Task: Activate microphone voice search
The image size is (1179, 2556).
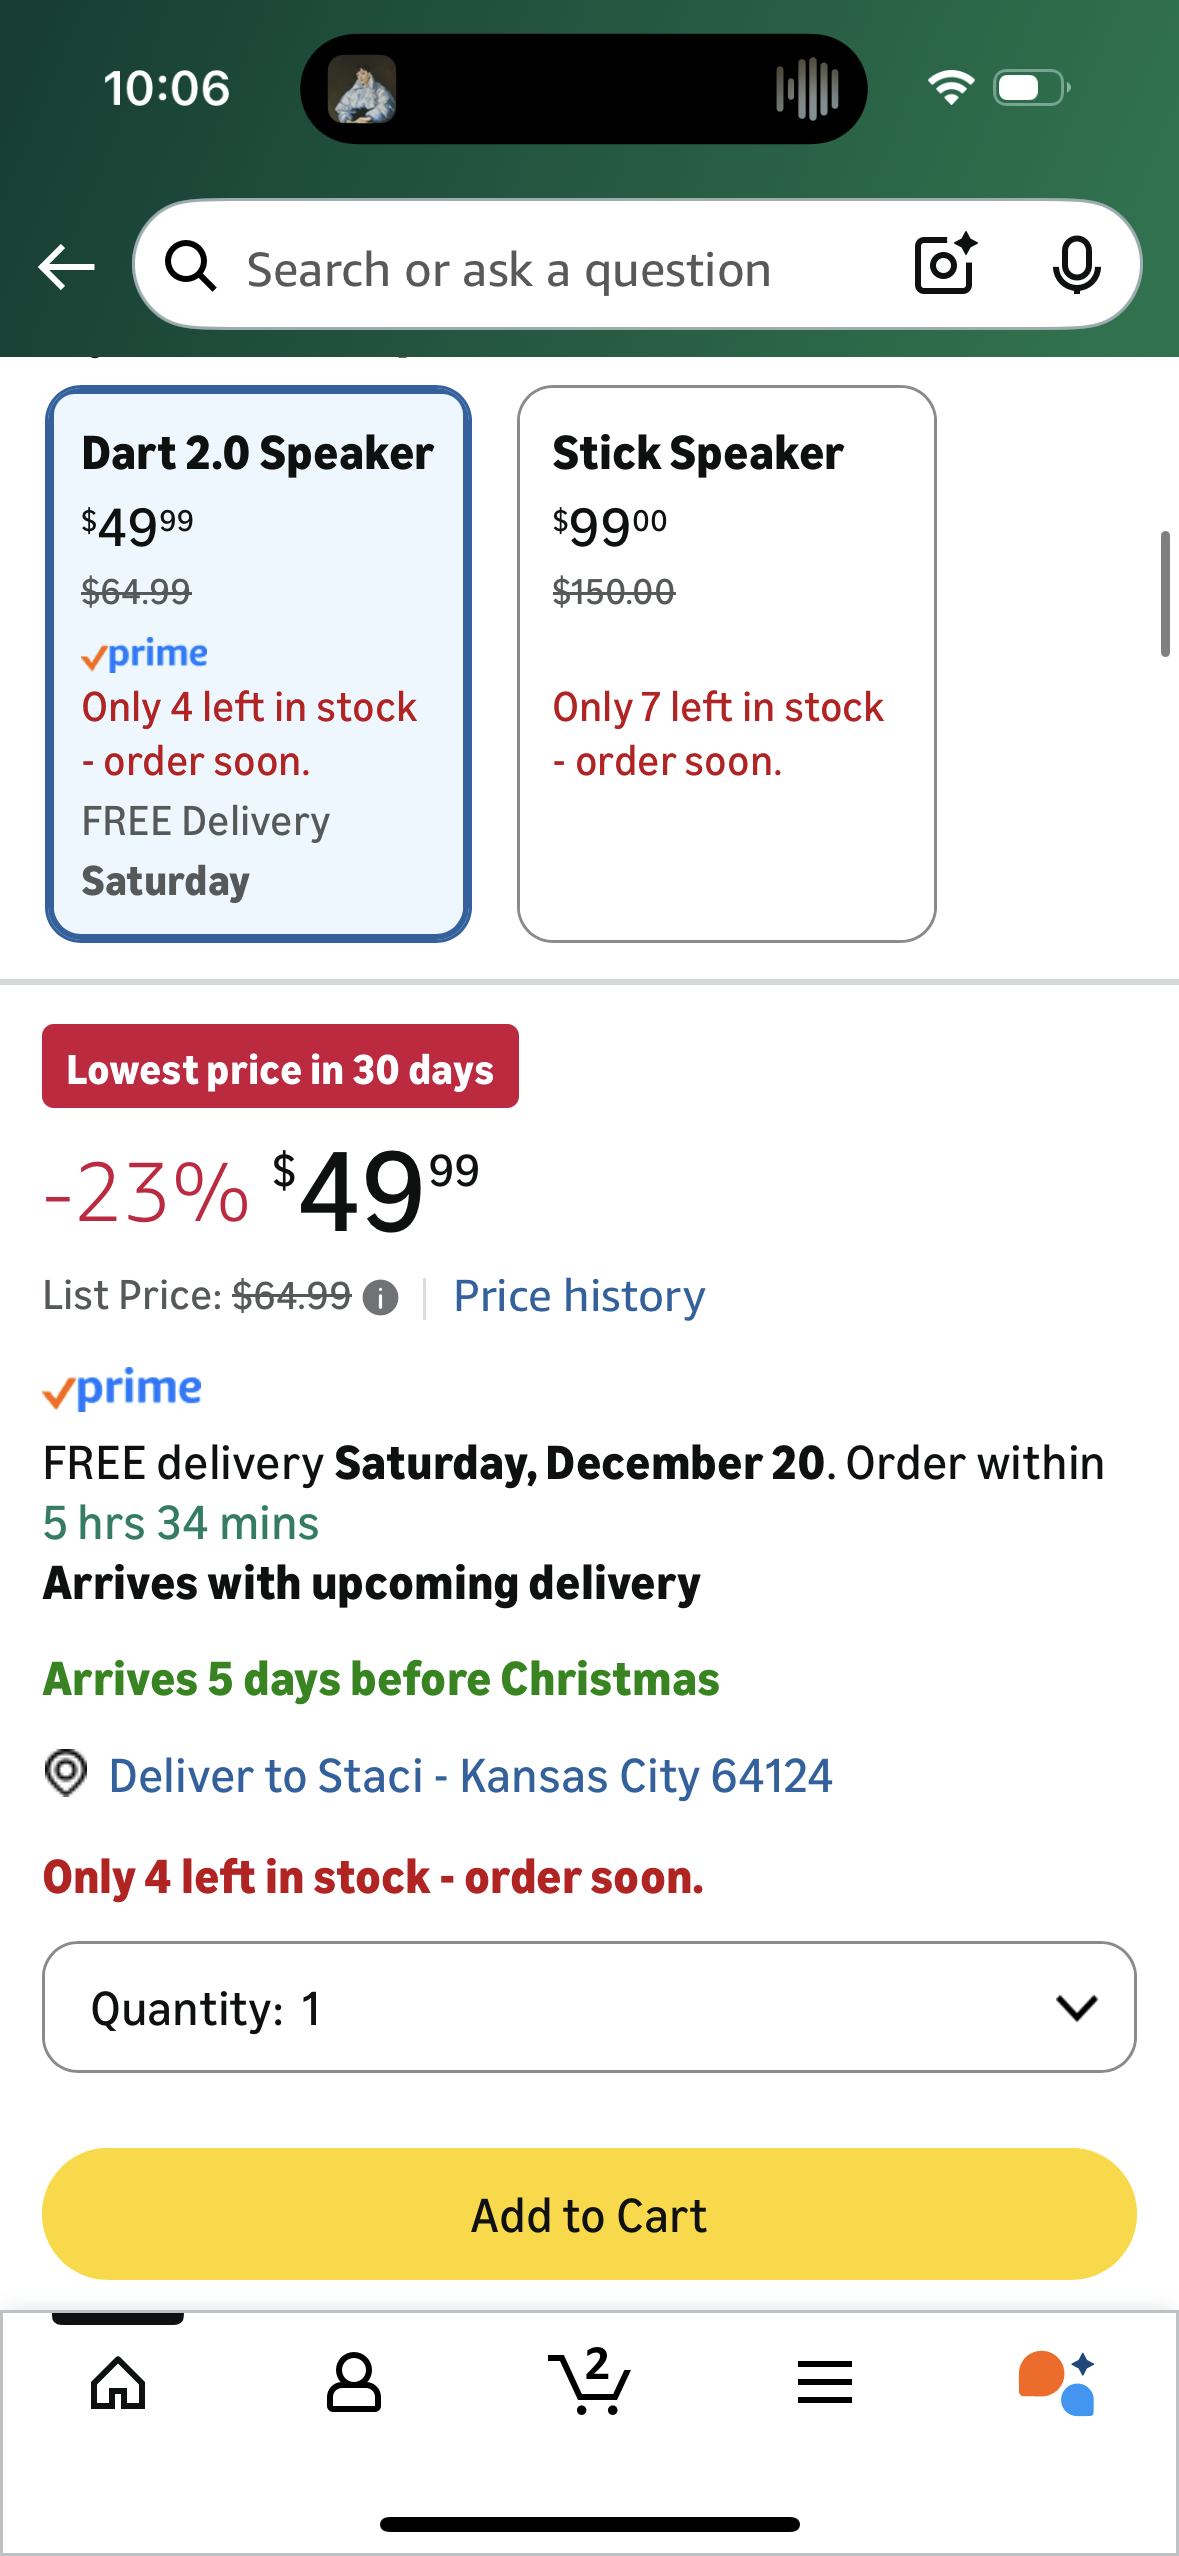Action: coord(1076,266)
